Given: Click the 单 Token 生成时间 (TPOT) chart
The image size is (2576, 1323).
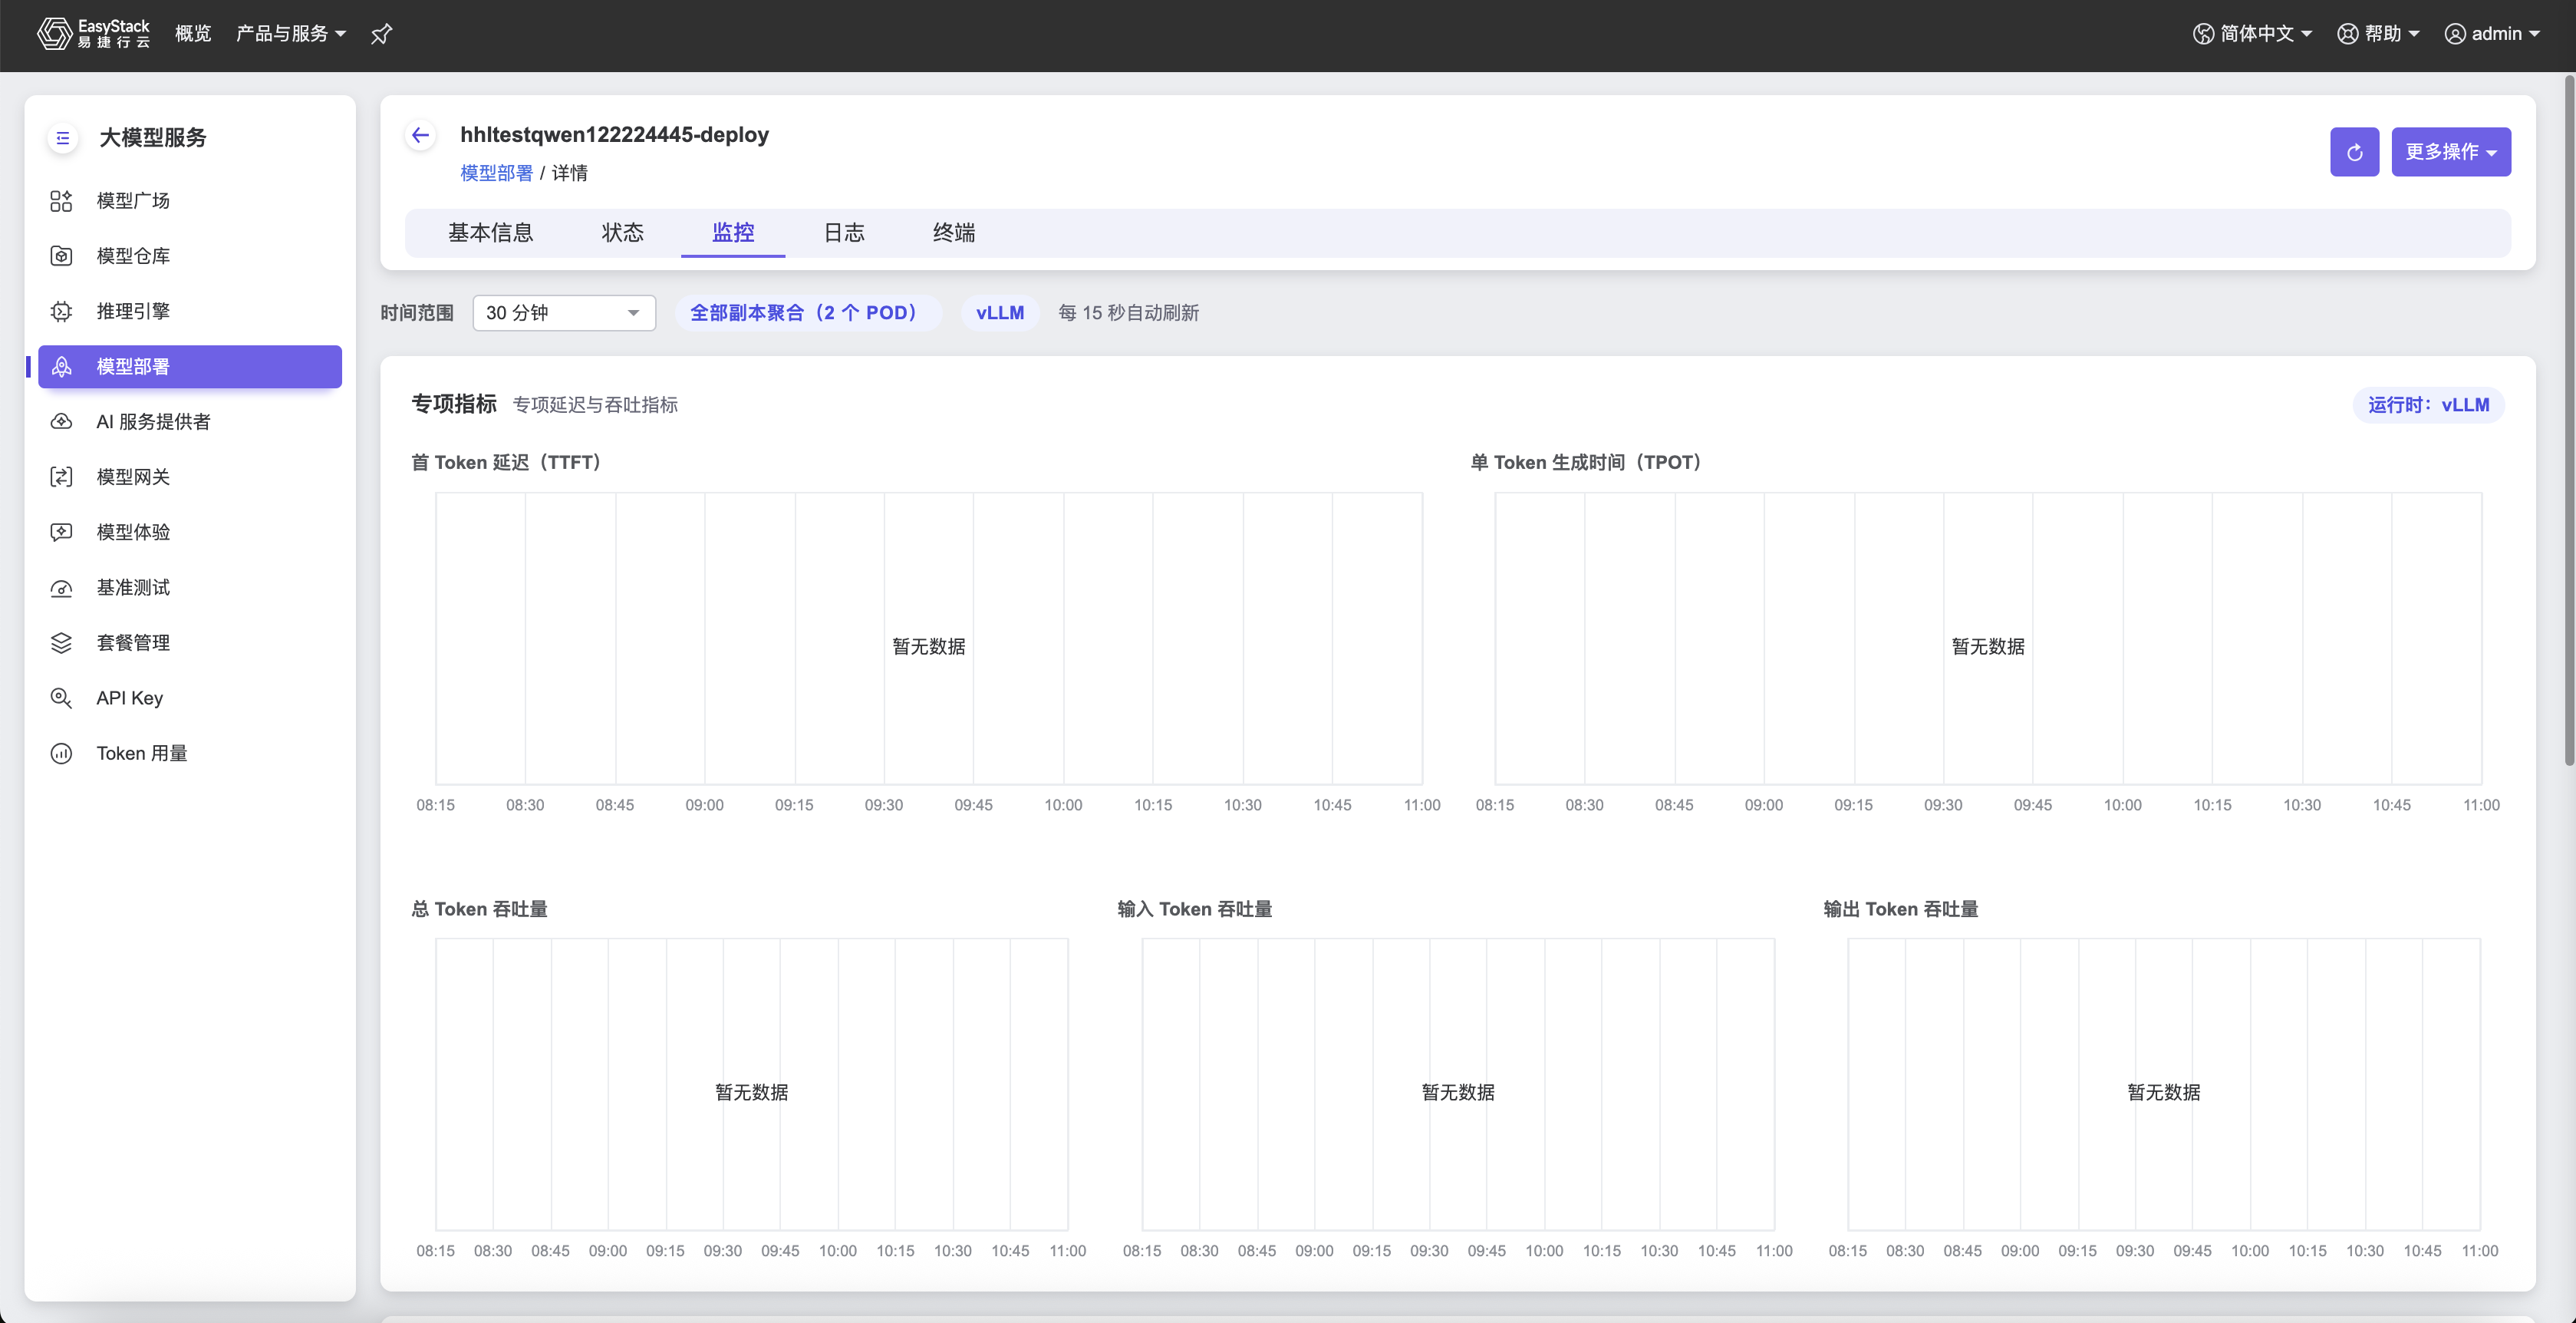Looking at the screenshot, I should 1988,639.
